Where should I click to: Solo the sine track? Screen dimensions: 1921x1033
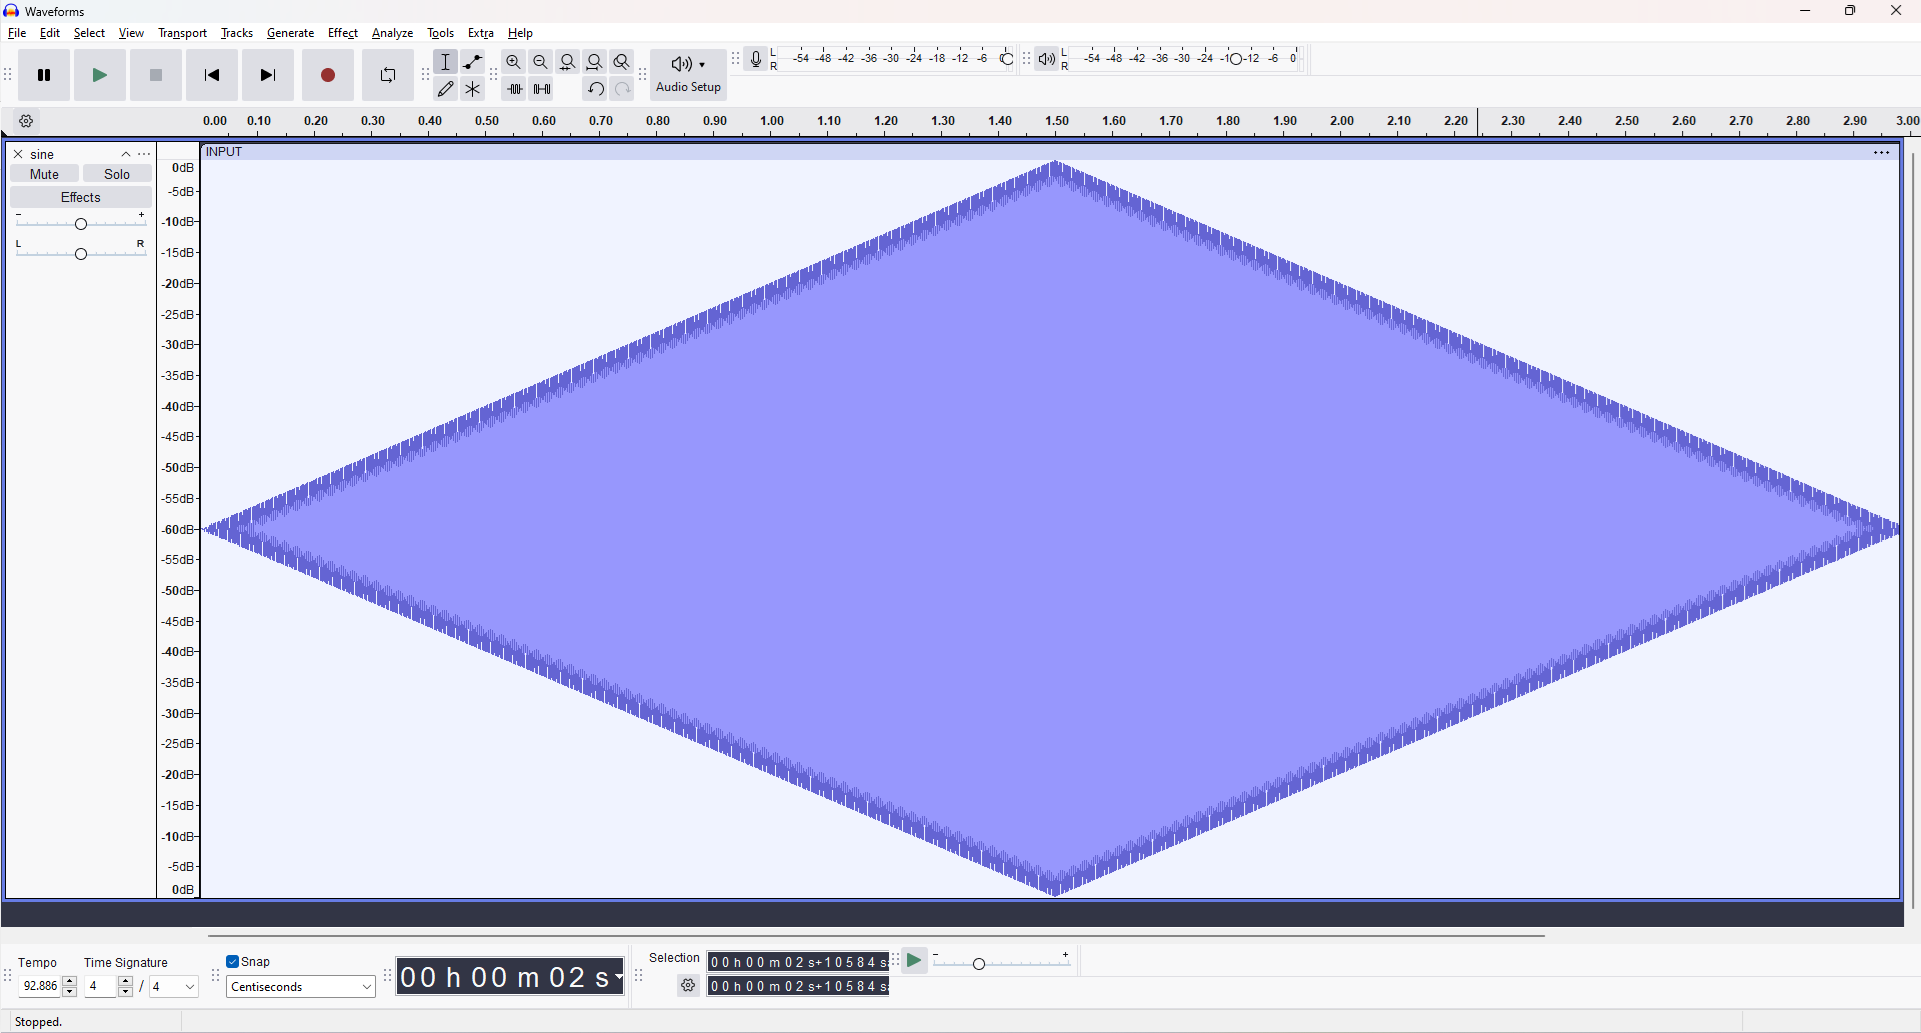[117, 174]
